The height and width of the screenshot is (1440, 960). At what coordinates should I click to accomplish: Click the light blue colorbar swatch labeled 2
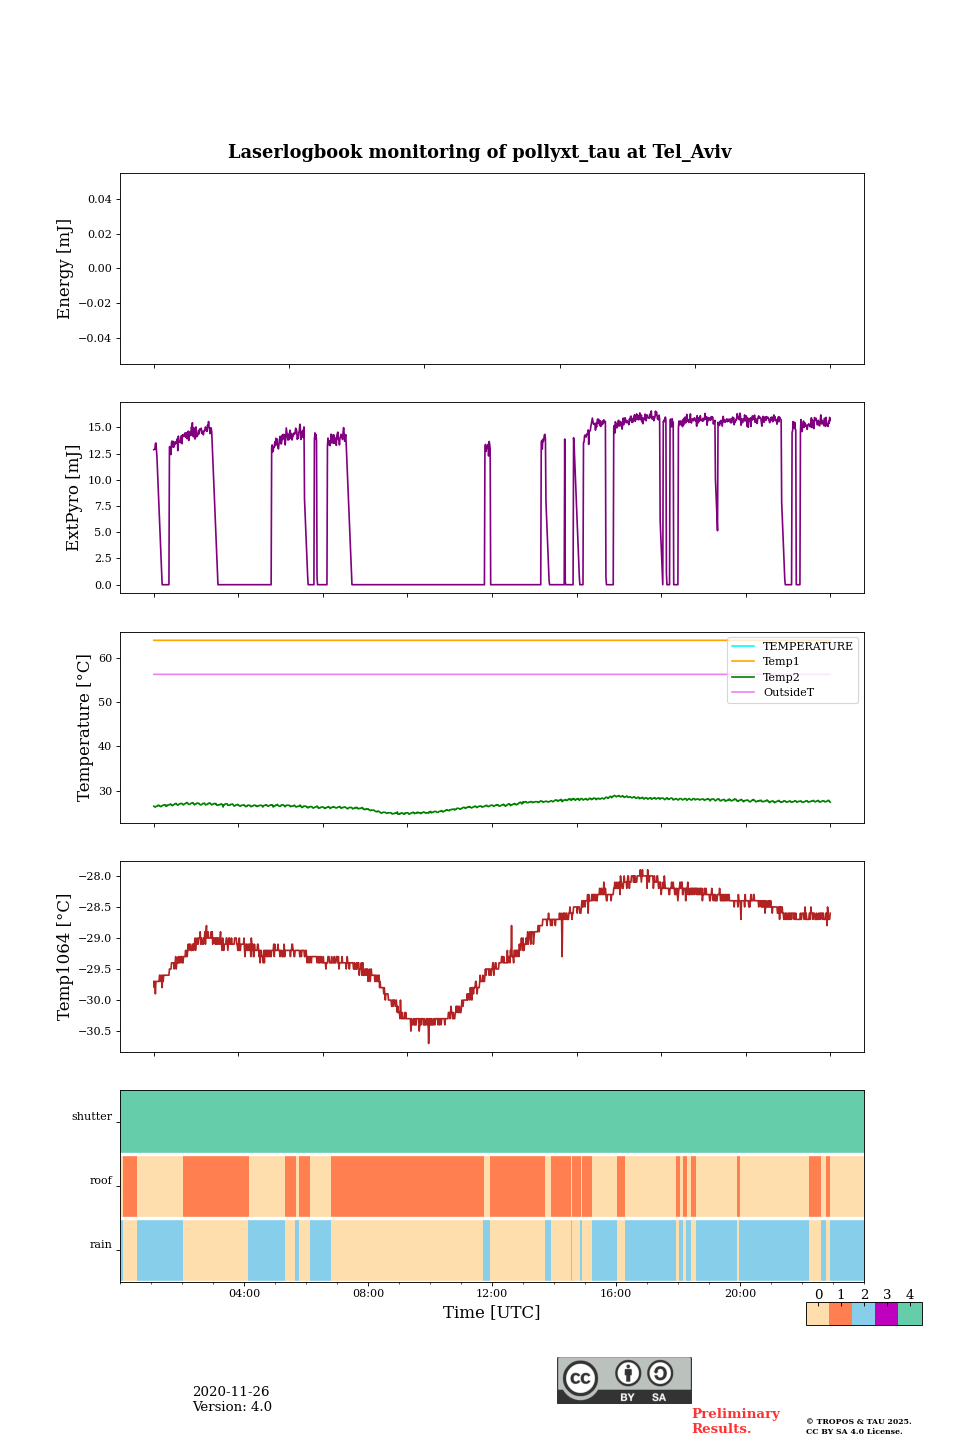pyautogui.click(x=864, y=1314)
